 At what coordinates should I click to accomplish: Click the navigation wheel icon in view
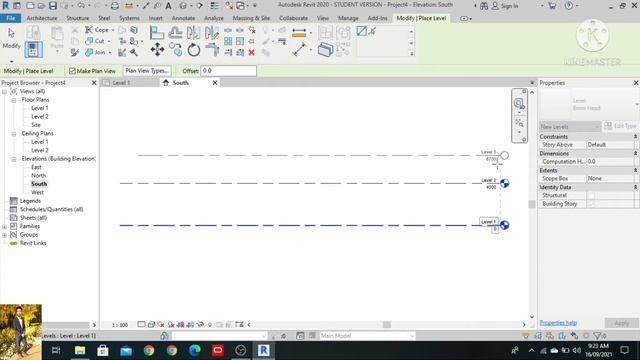coord(519,103)
